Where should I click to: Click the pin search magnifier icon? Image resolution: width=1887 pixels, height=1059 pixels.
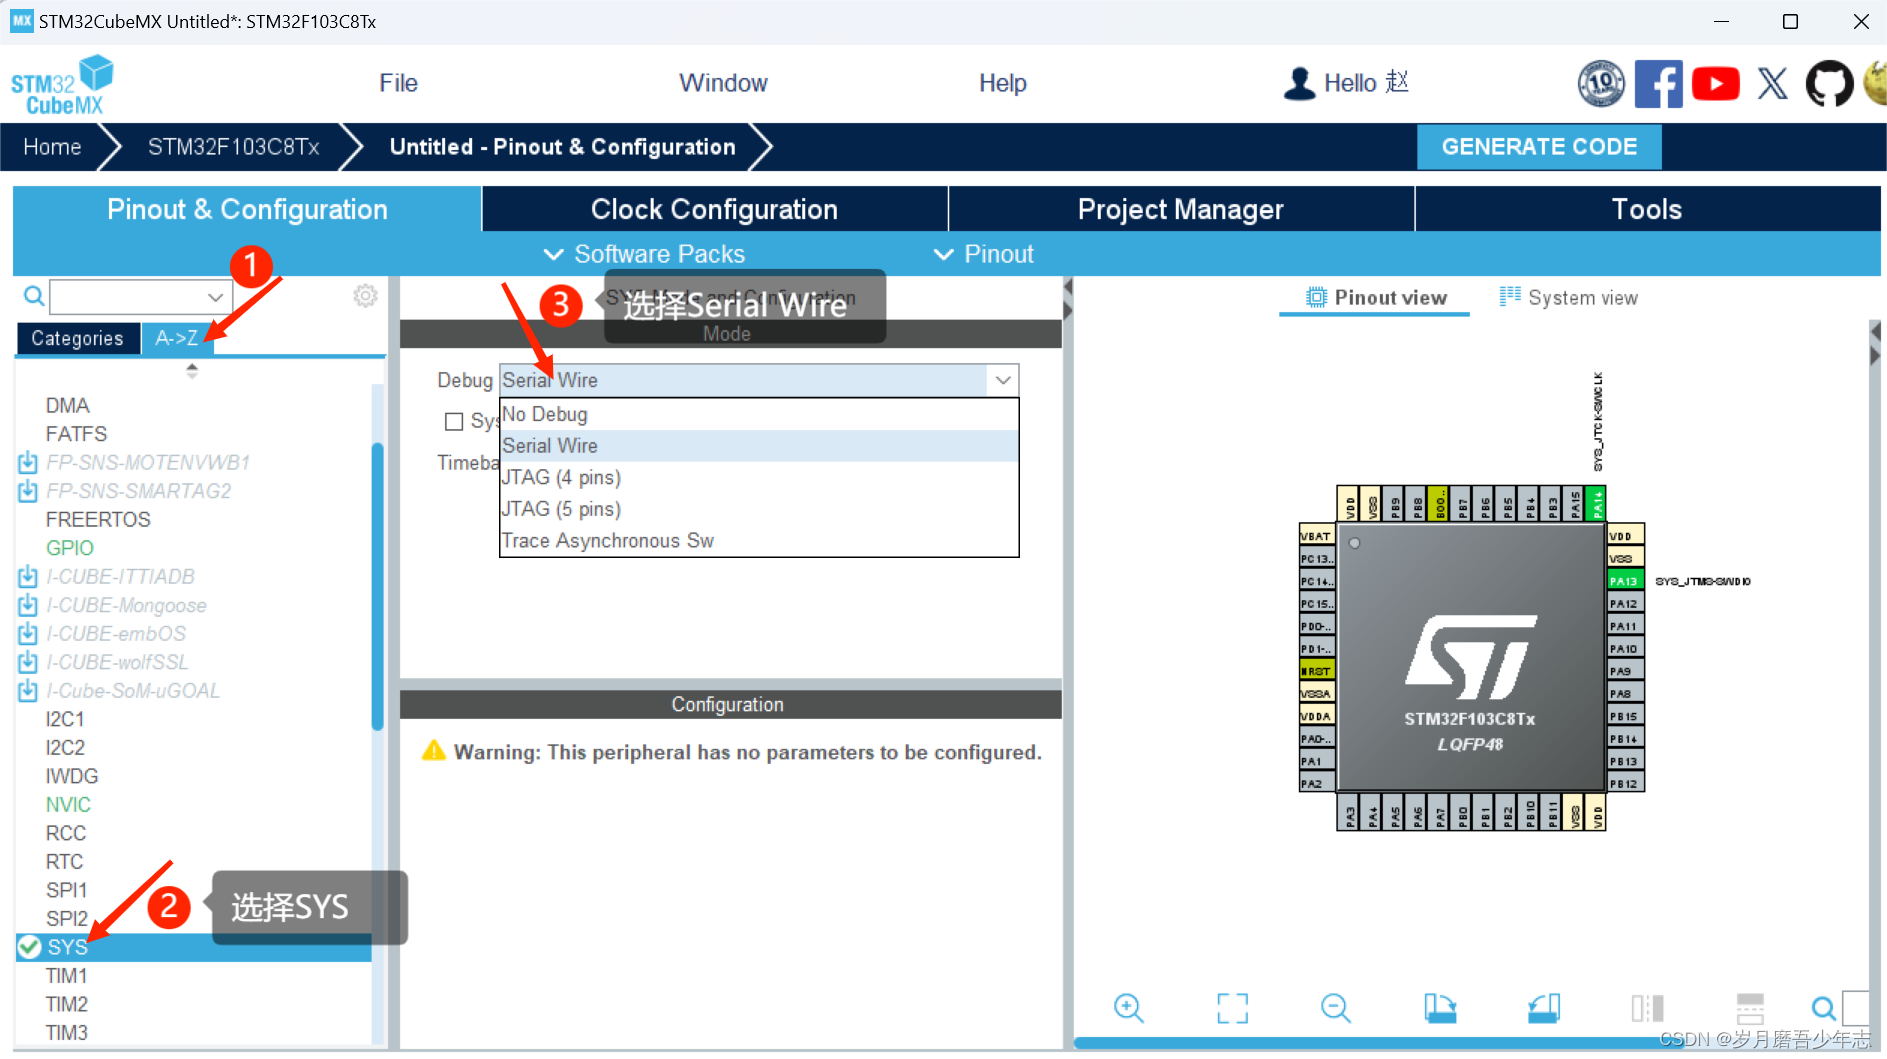click(x=1823, y=1007)
